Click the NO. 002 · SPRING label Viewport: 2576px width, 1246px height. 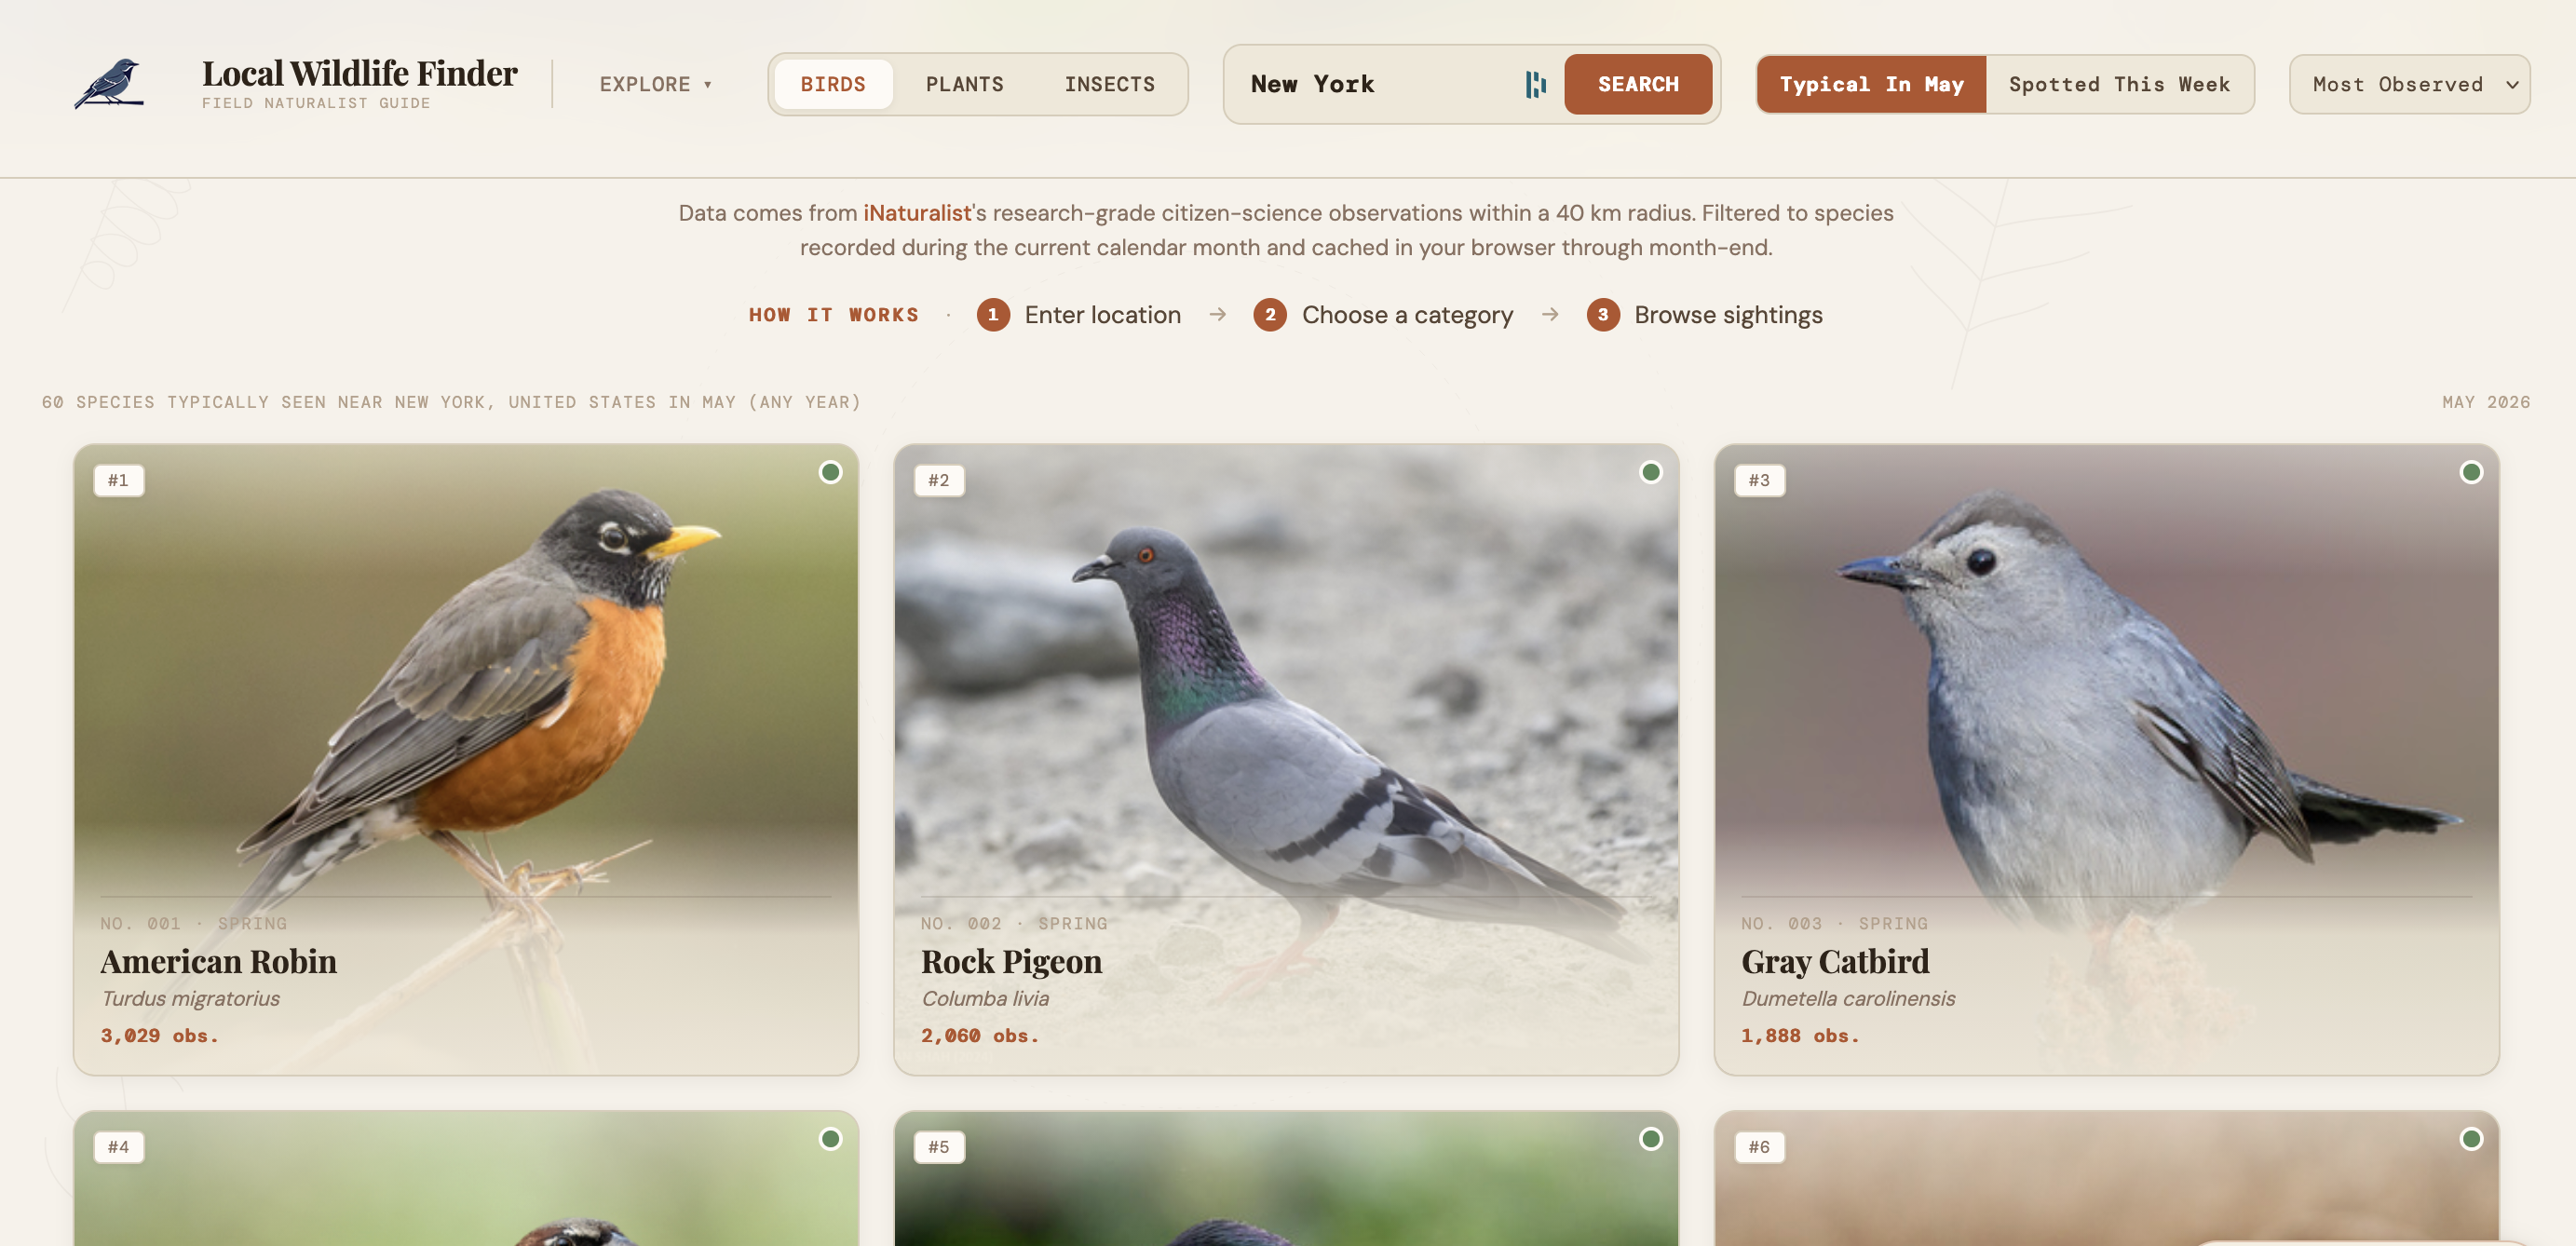1014,923
